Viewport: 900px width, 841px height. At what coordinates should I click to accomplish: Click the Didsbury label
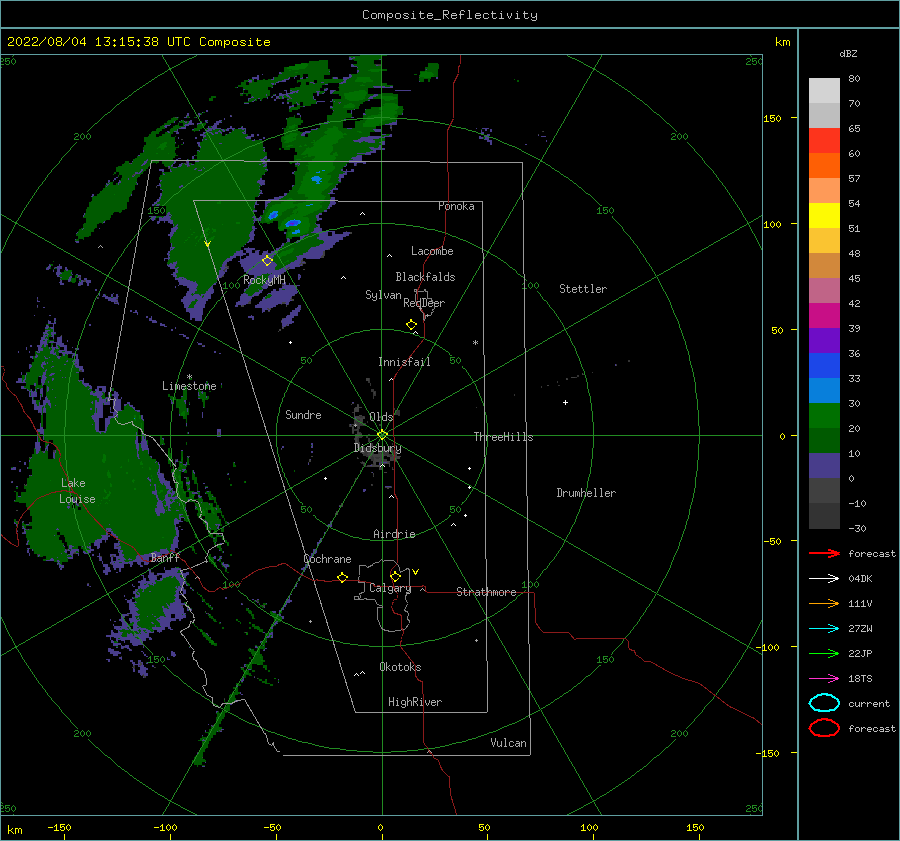pos(377,448)
